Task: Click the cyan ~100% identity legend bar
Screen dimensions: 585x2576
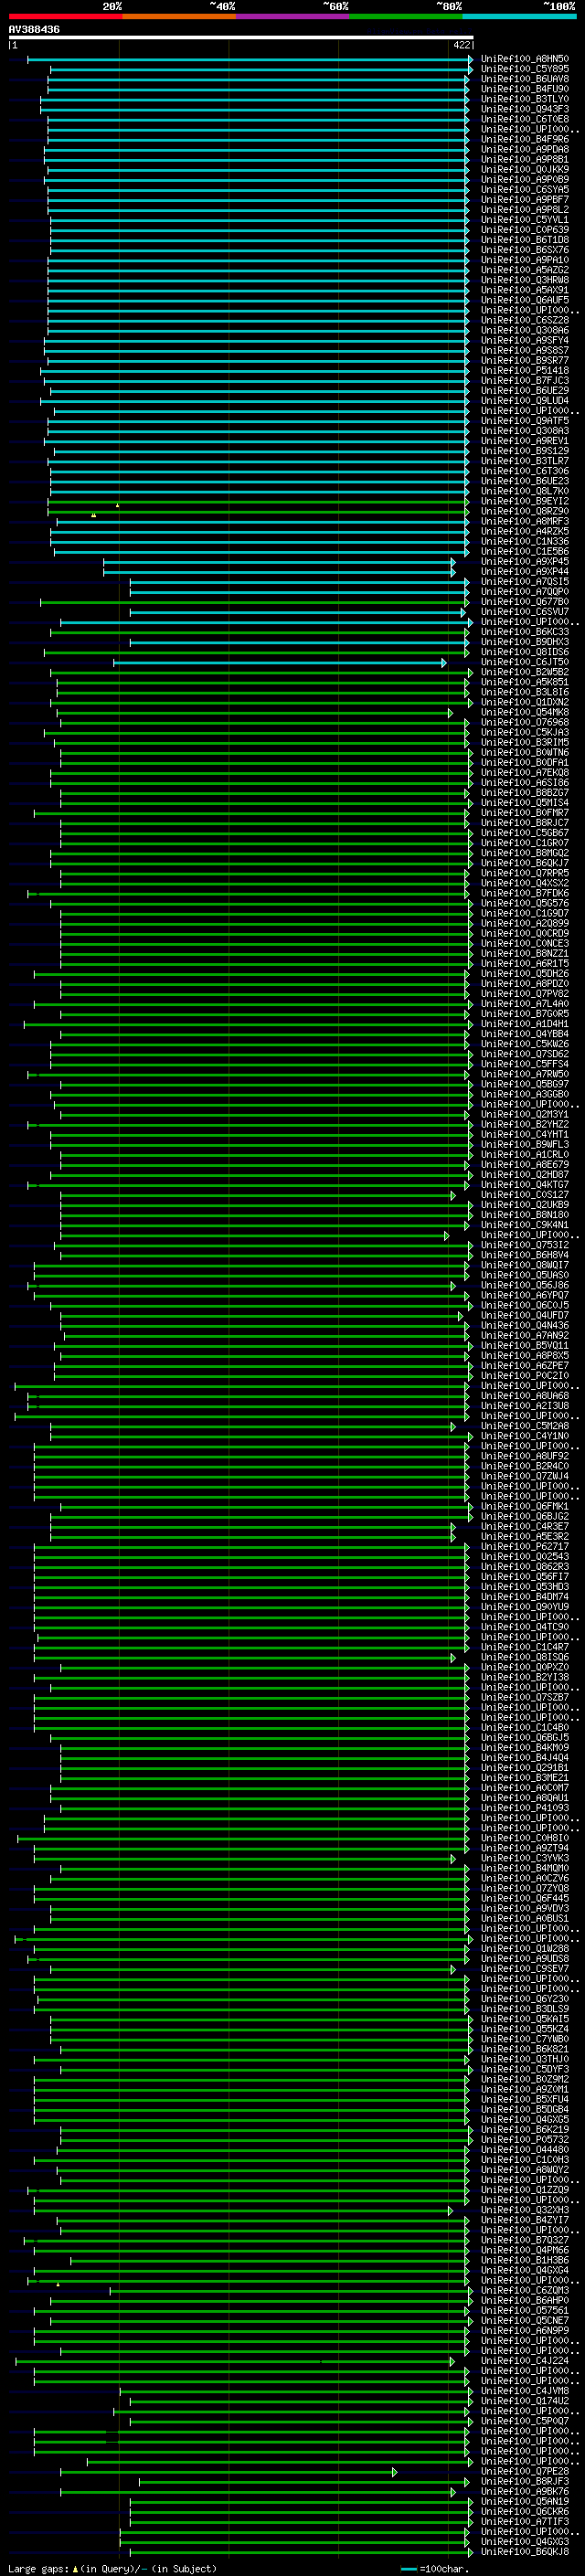Action: click(x=519, y=16)
